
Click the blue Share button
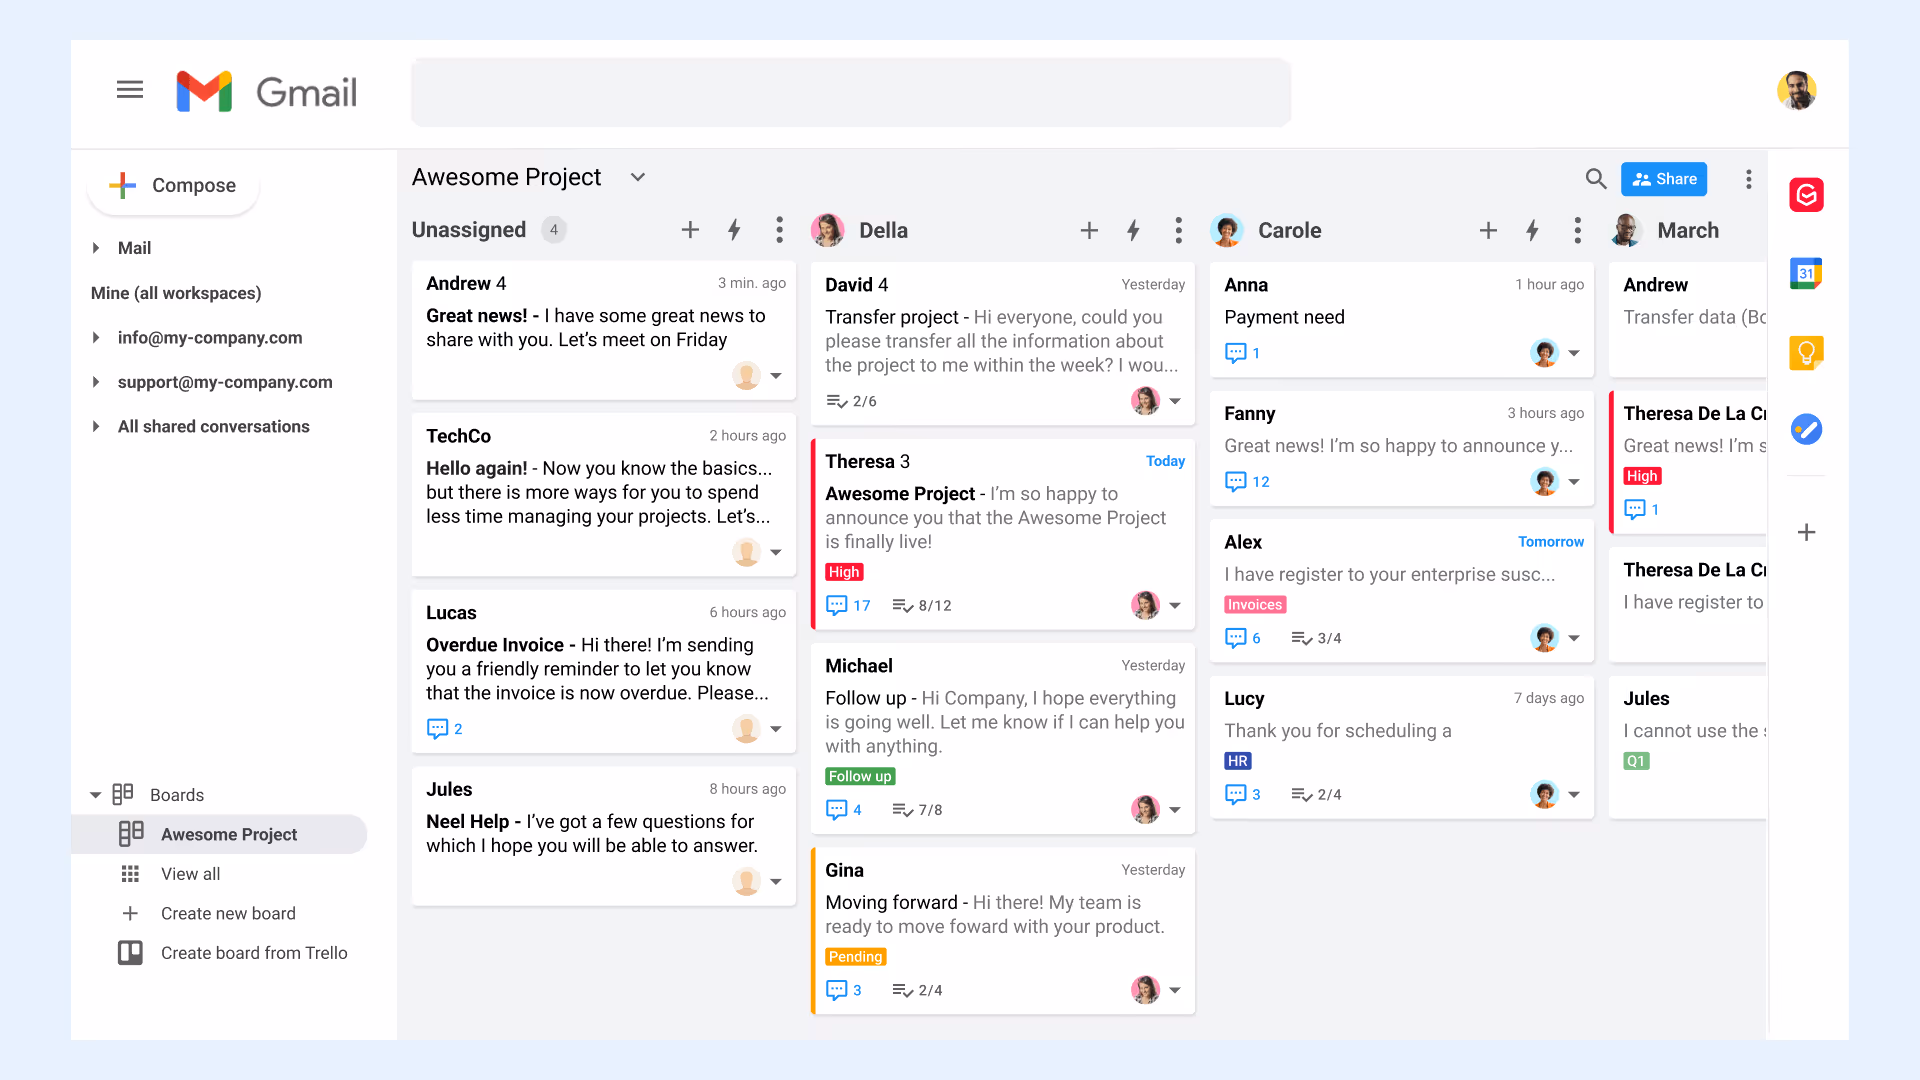1663,179
